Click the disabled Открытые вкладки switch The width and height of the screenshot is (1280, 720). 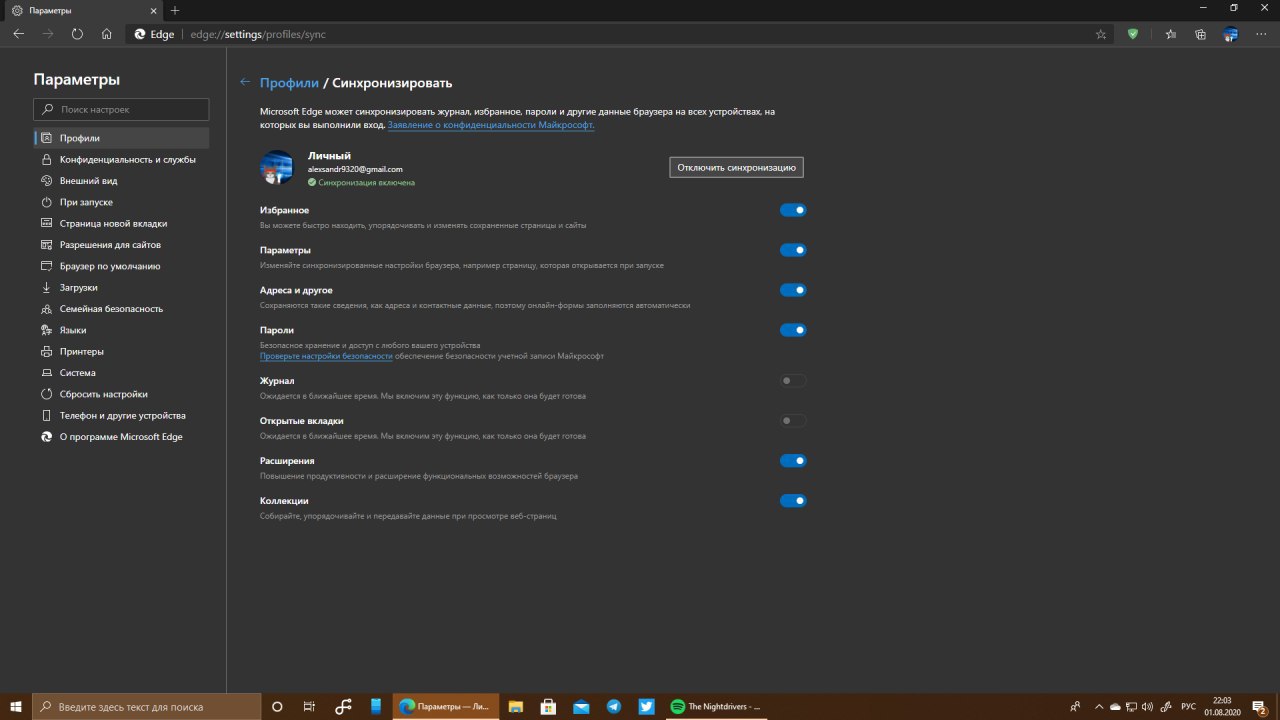(793, 421)
